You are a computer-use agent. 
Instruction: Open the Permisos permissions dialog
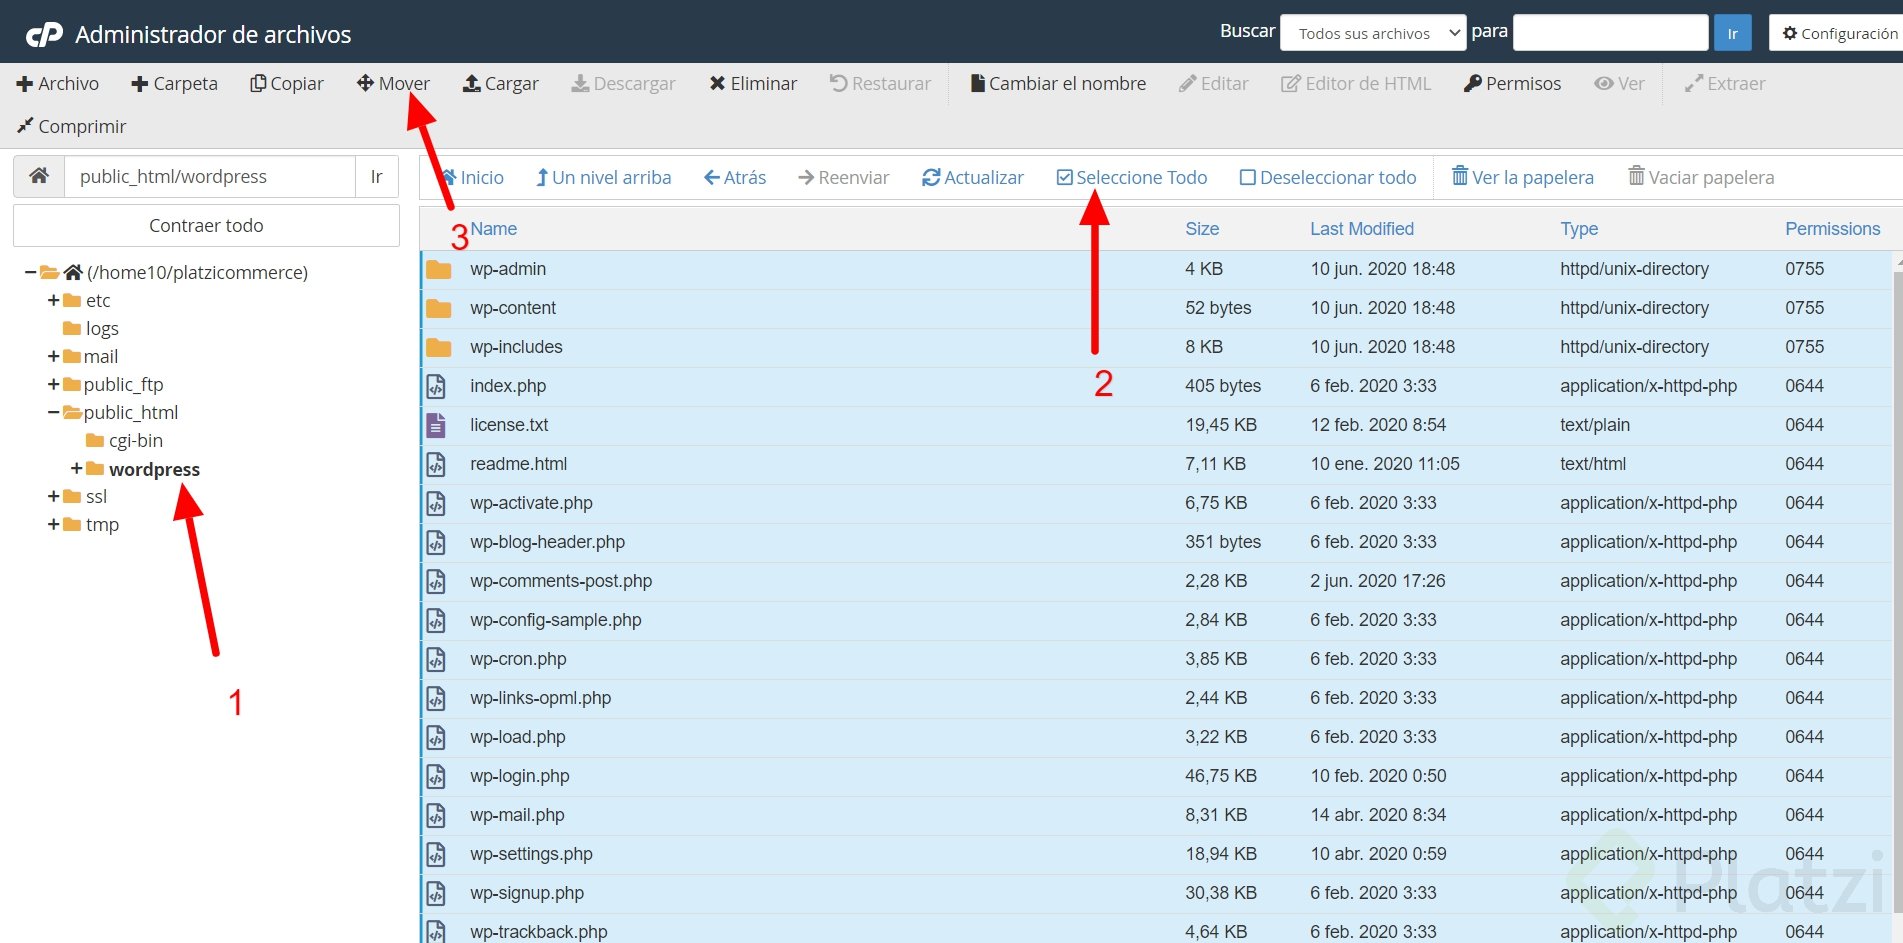click(x=1512, y=84)
